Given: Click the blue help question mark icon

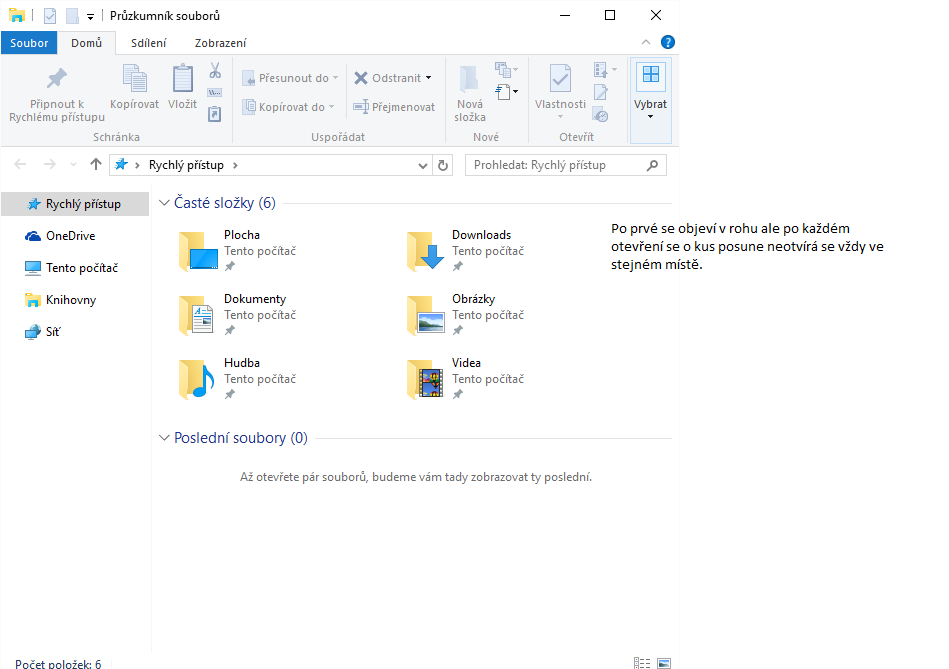Looking at the screenshot, I should click(x=668, y=42).
